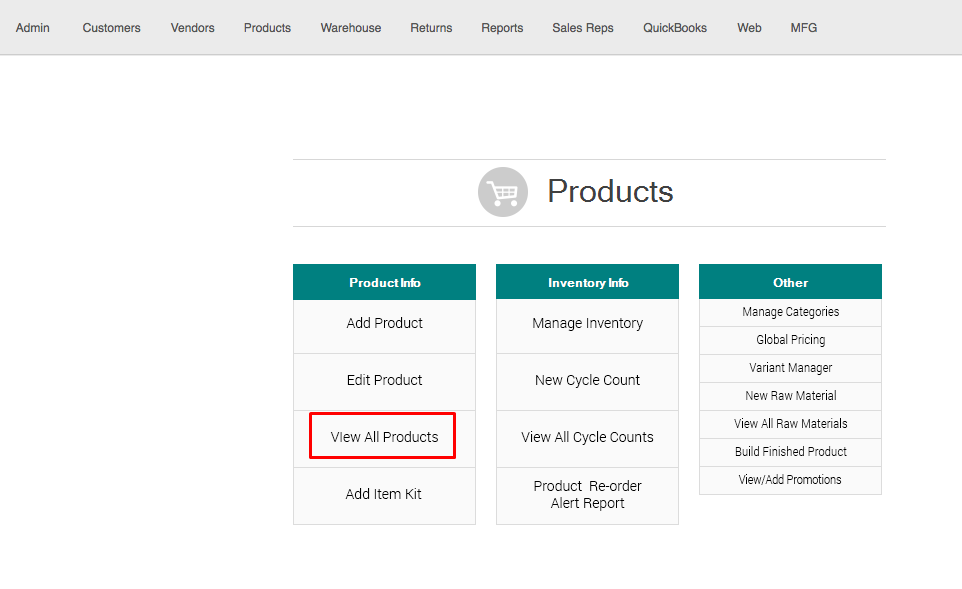The image size is (962, 589).
Task: Open Manage Inventory
Action: coord(587,323)
